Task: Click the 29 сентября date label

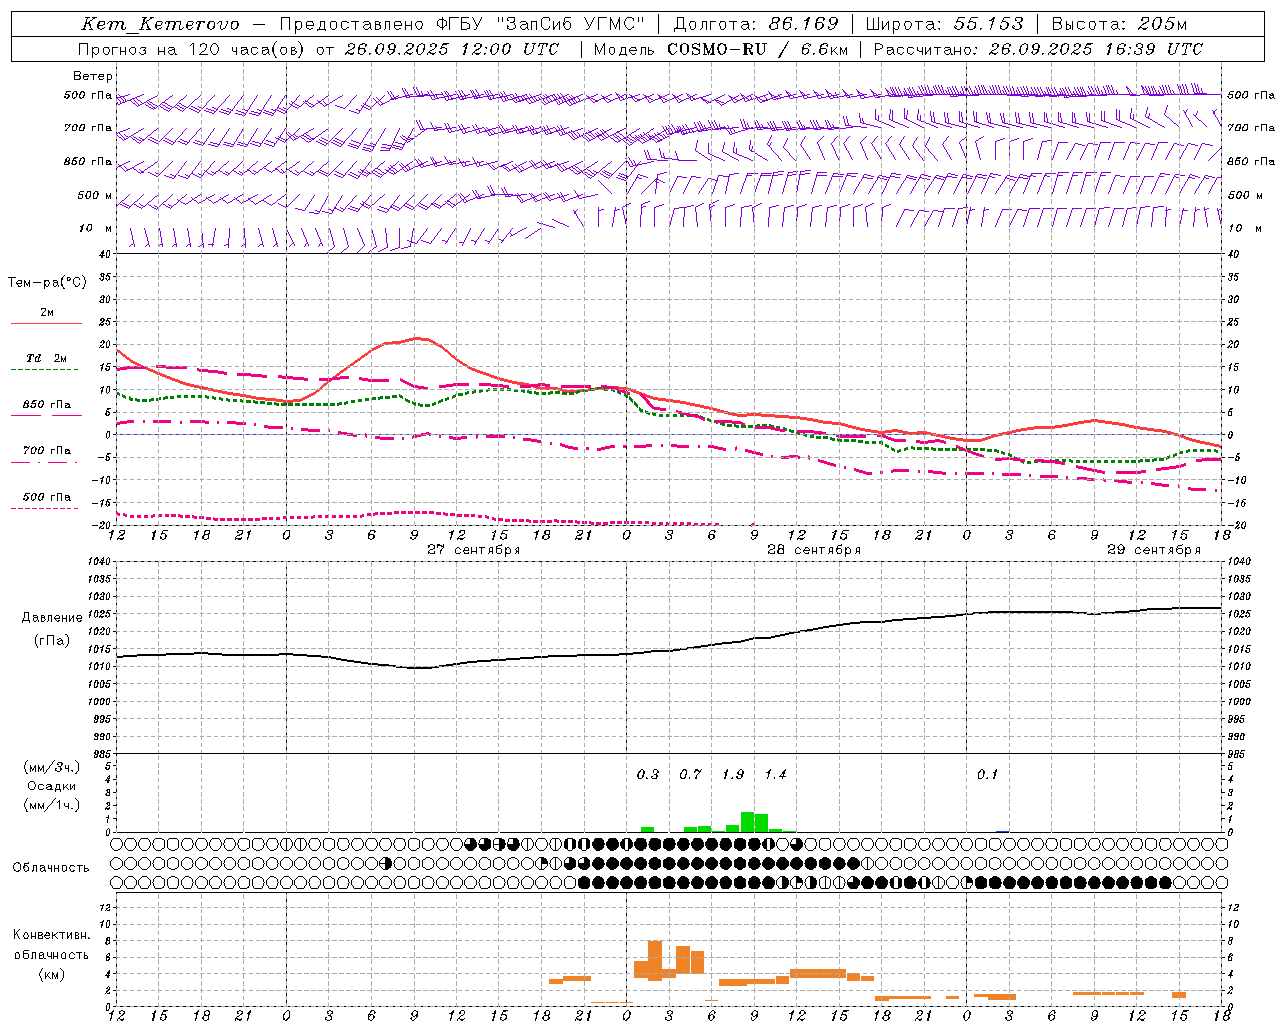Action: click(1153, 550)
